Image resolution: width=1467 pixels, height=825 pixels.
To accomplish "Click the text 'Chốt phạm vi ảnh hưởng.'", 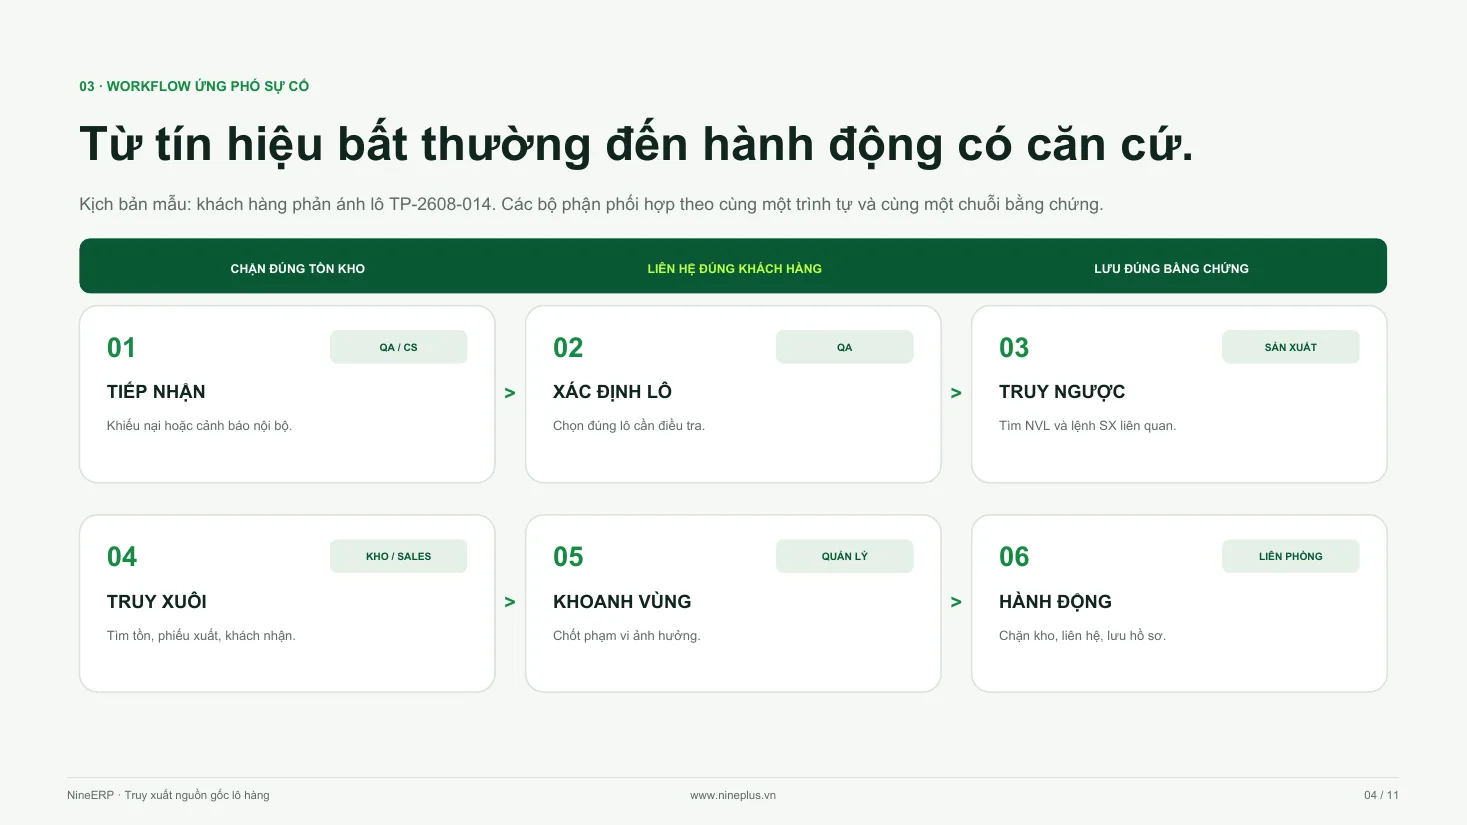I will click(x=627, y=636).
